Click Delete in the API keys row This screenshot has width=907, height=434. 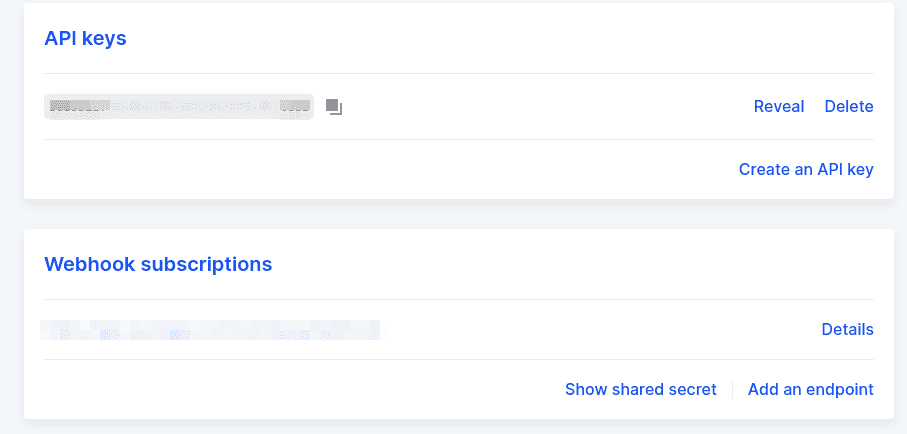coord(849,106)
